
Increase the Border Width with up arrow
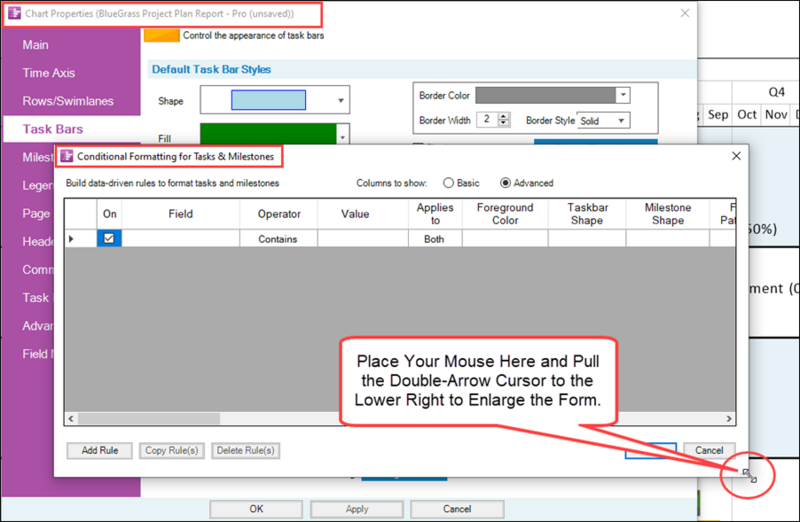coord(504,116)
